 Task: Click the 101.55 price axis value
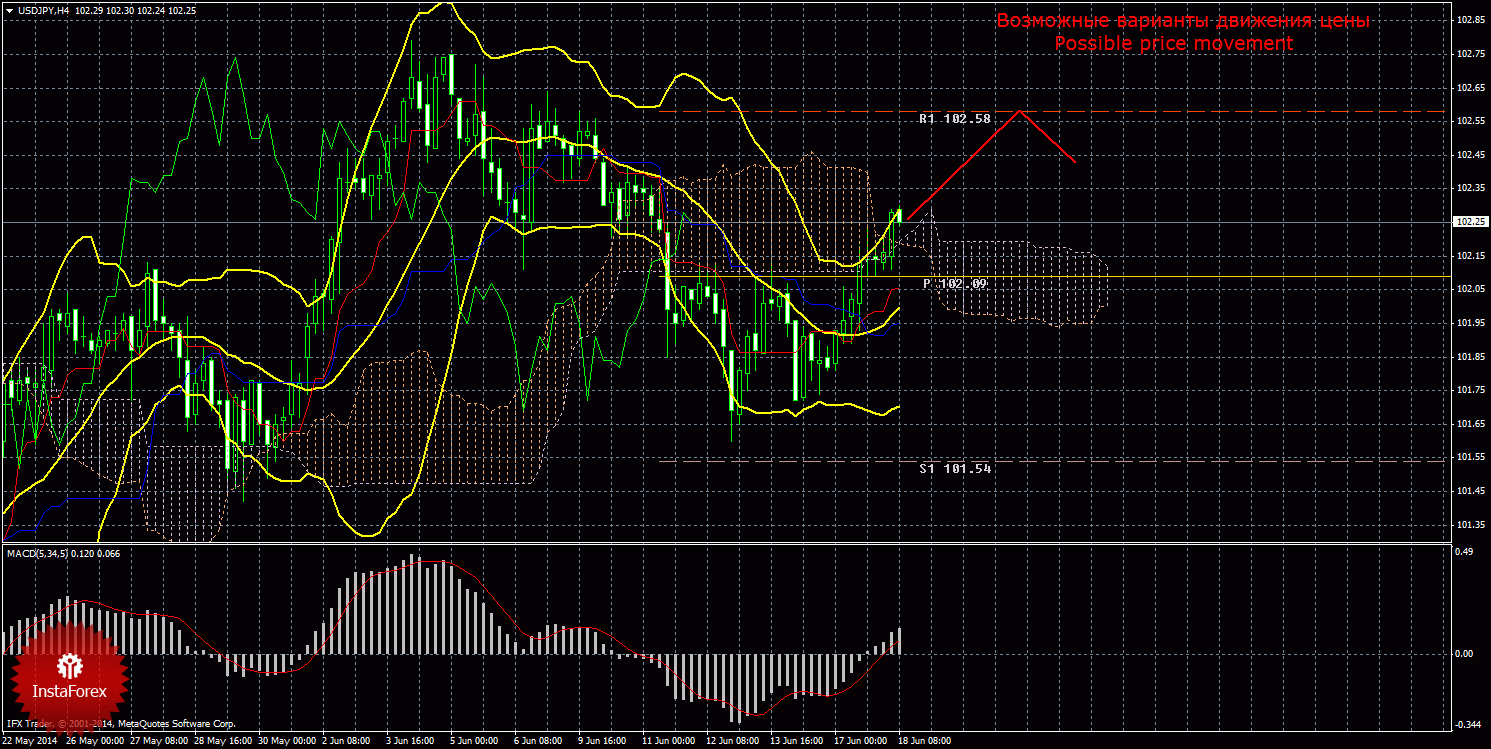point(1469,457)
